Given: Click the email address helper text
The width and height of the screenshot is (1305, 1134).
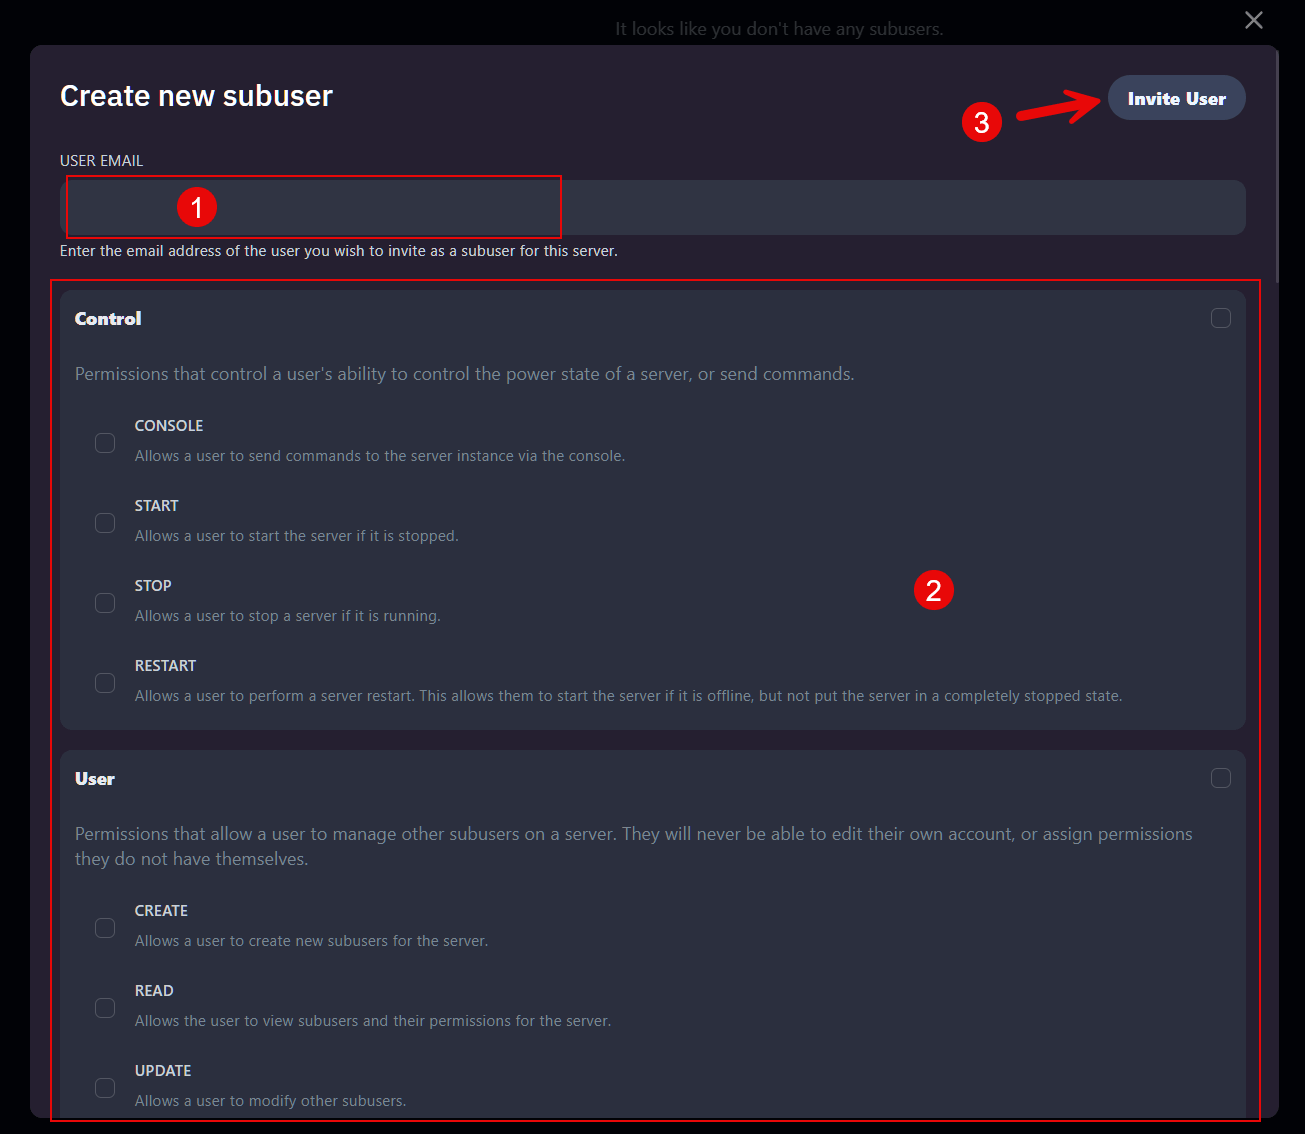Looking at the screenshot, I should 339,251.
